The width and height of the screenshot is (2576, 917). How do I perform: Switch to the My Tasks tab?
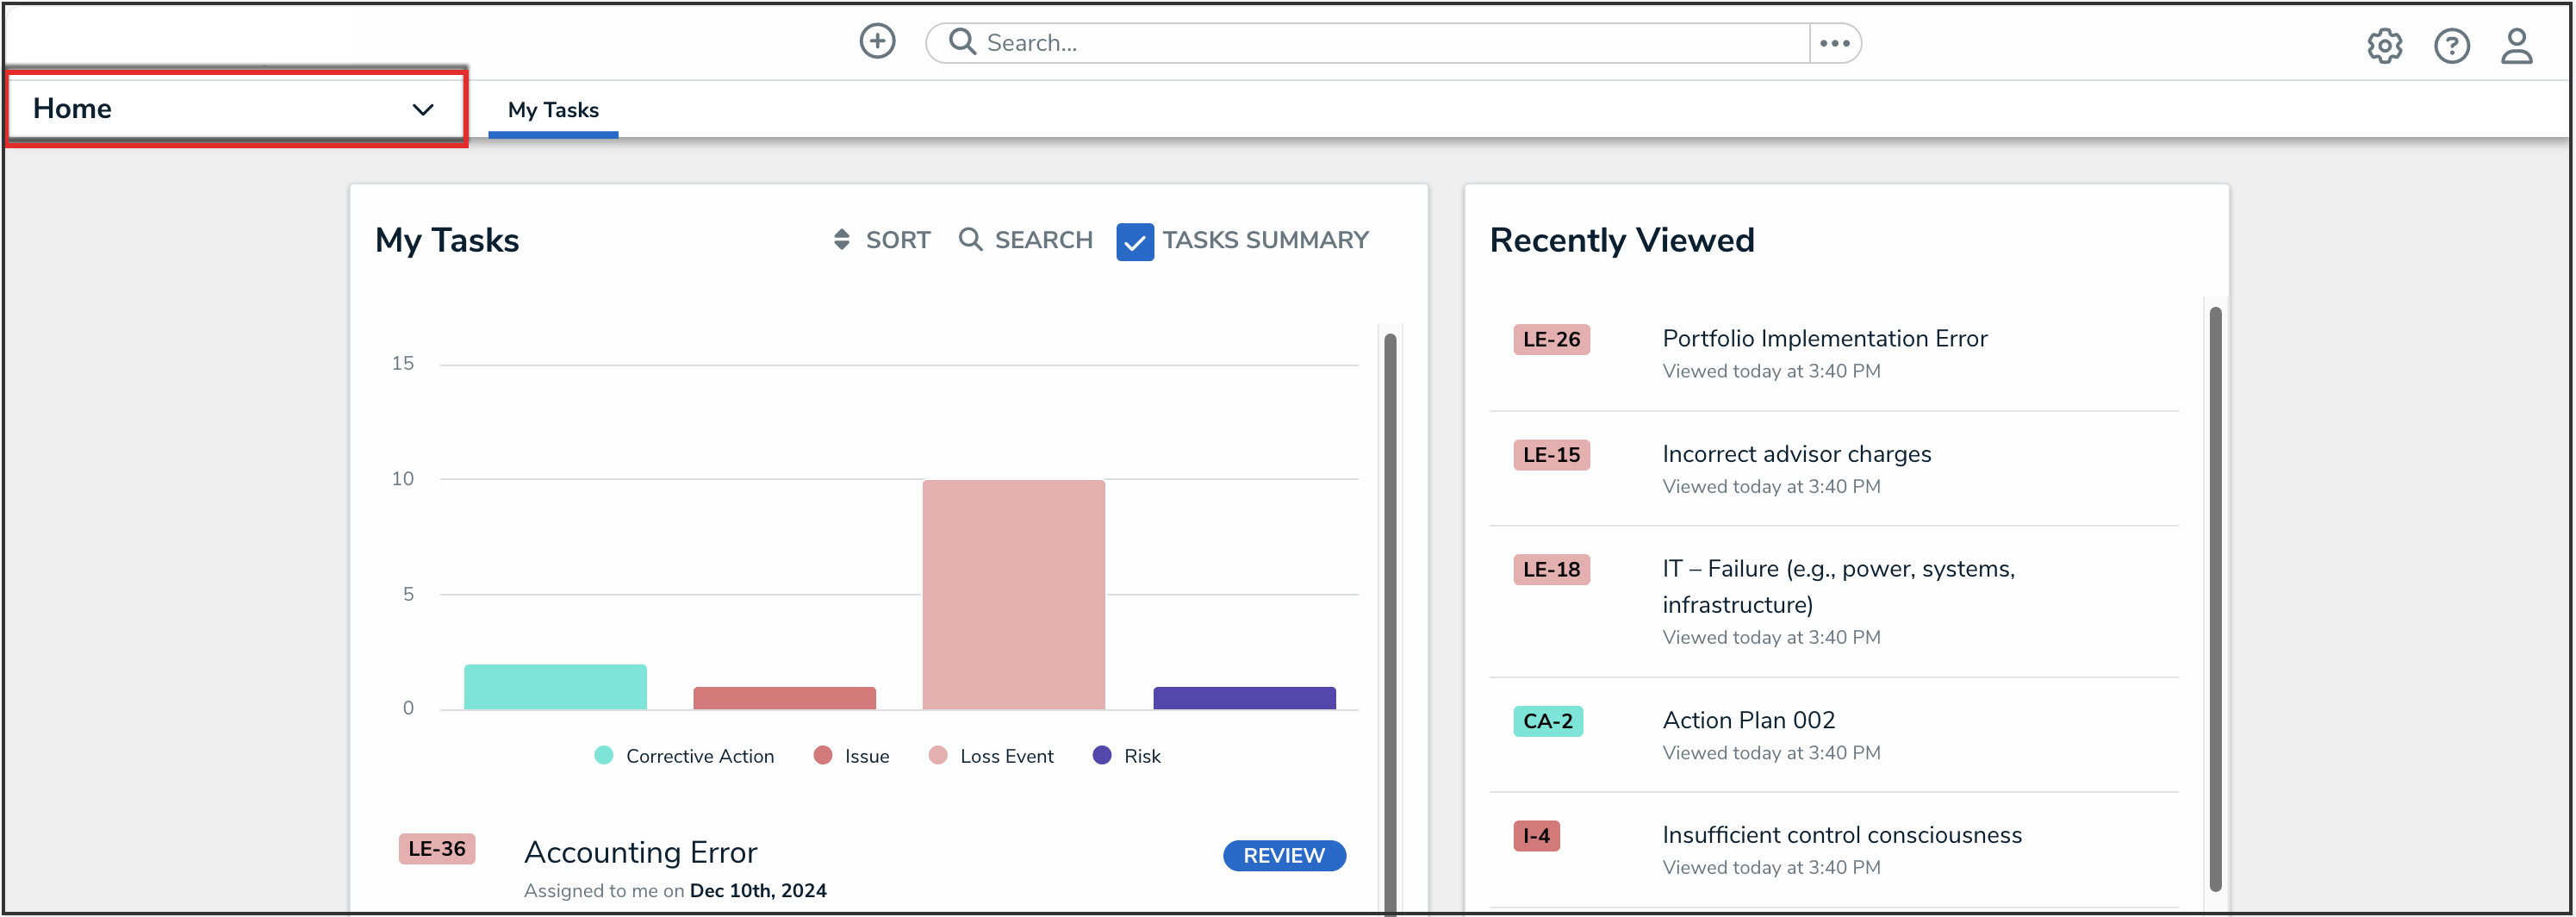pyautogui.click(x=553, y=110)
